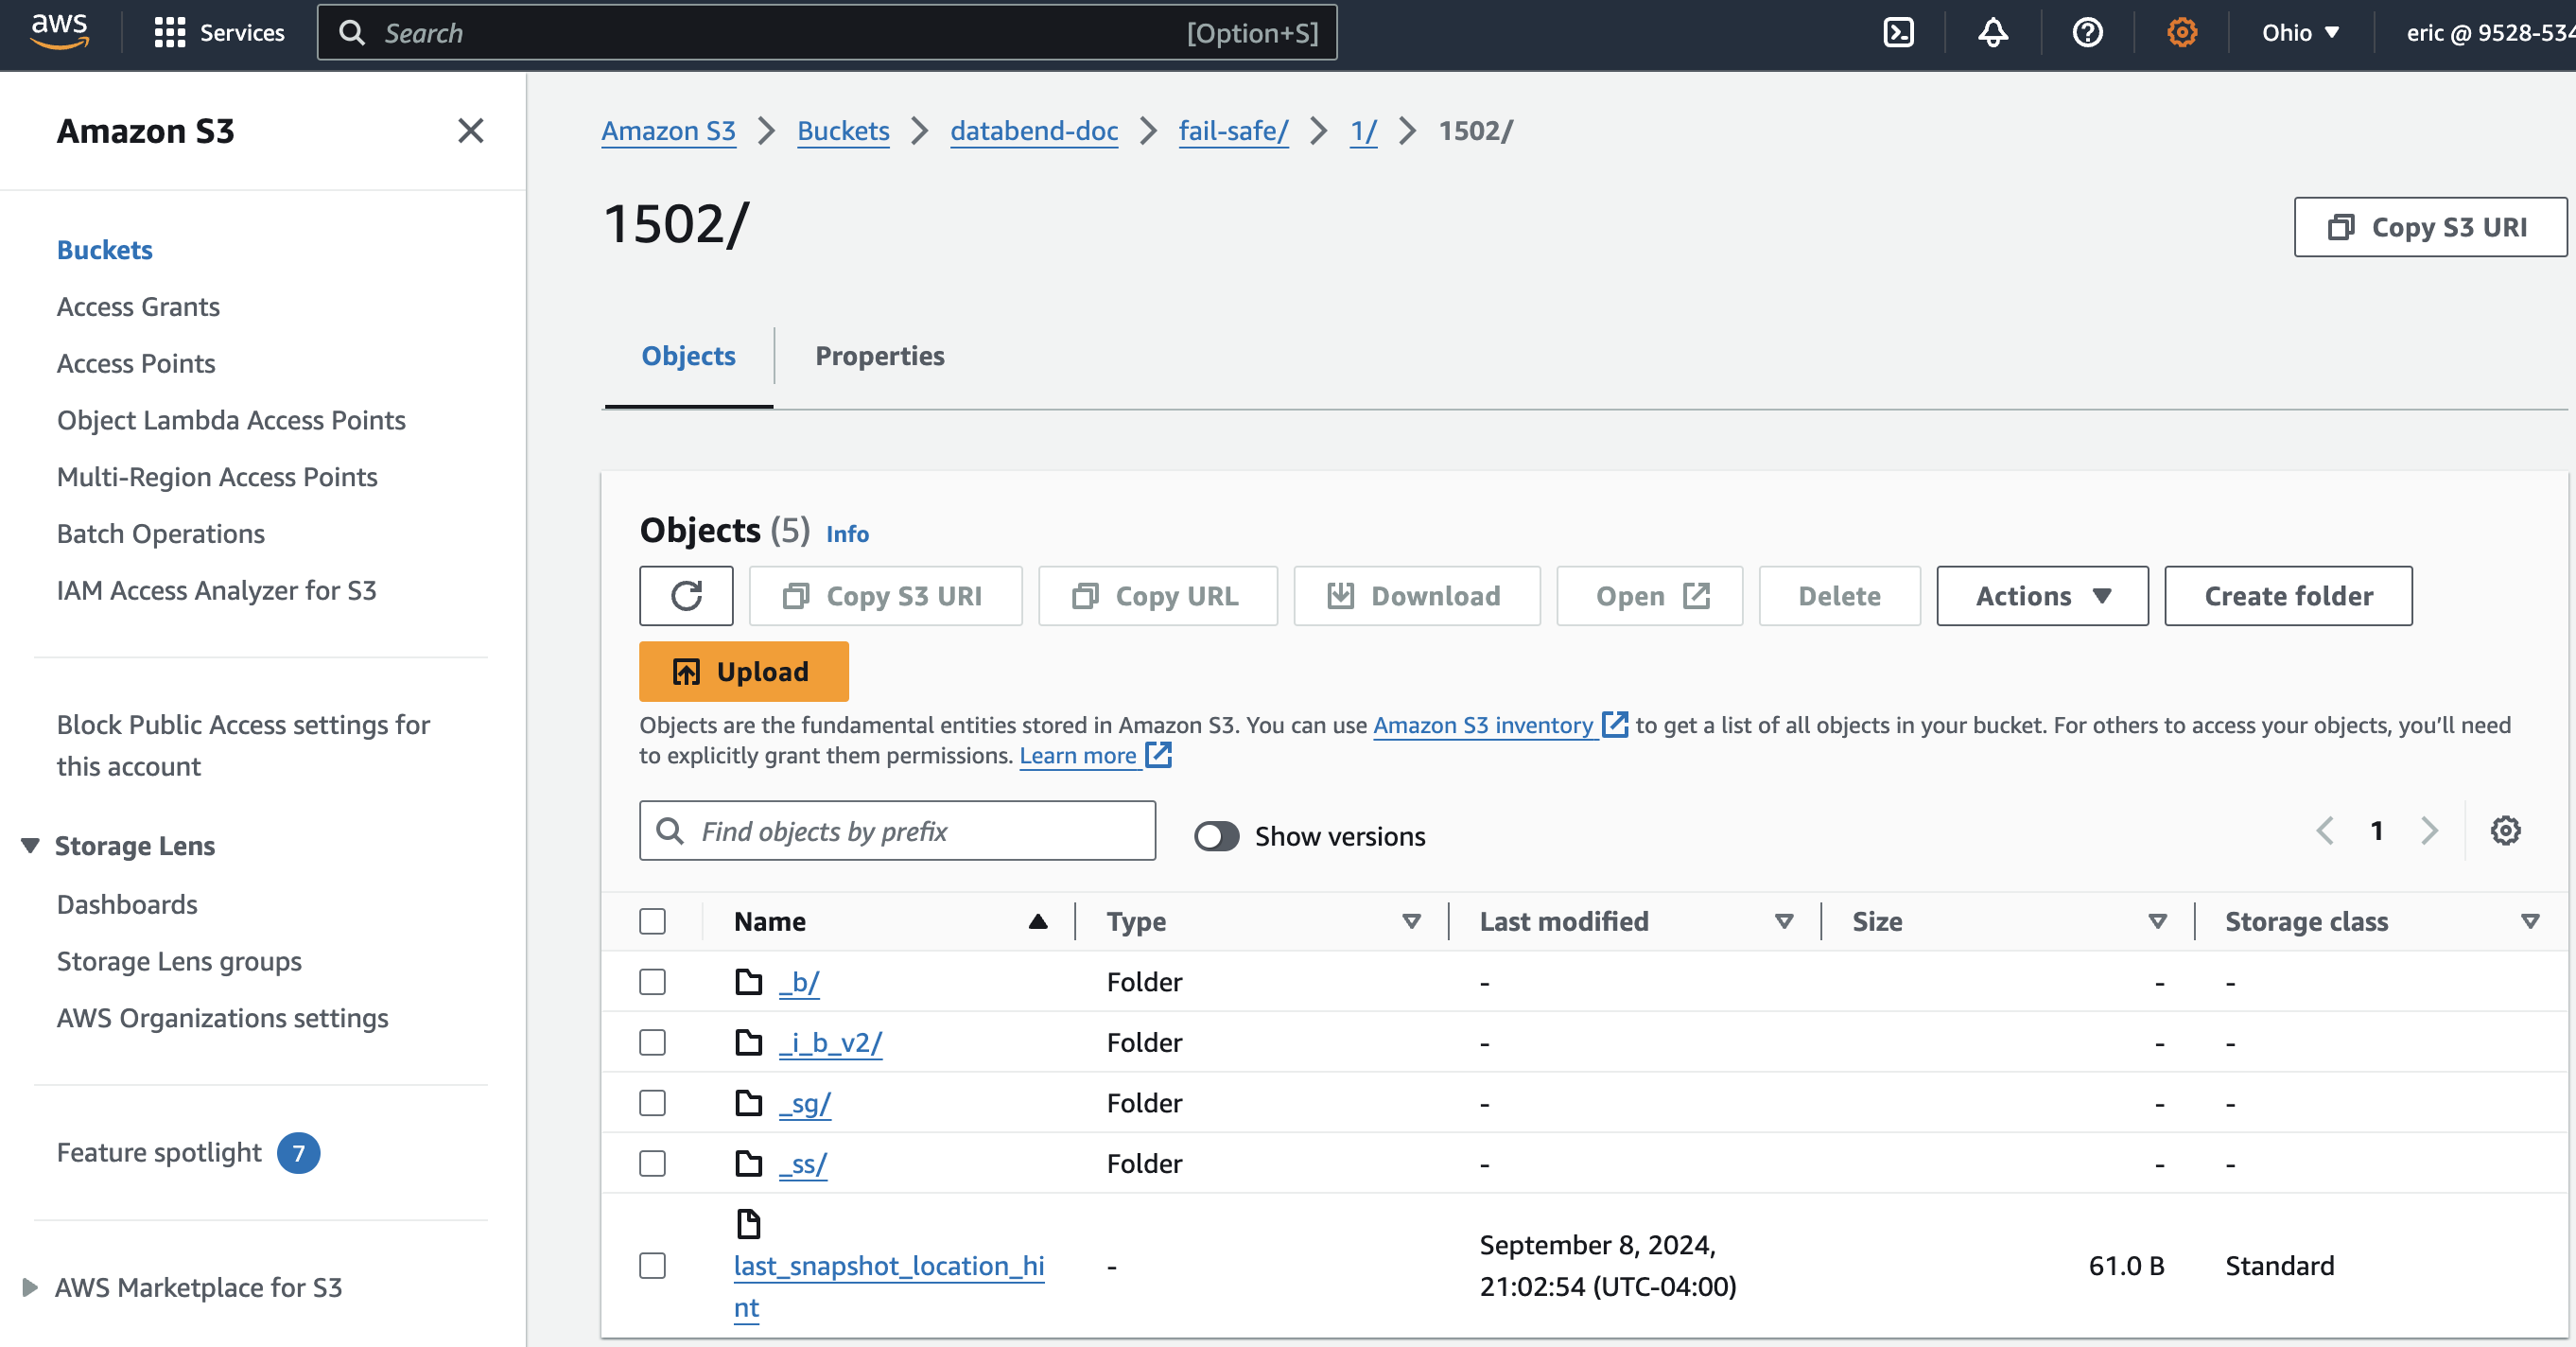
Task: Click the folder icon beside _ss/
Action: (748, 1163)
